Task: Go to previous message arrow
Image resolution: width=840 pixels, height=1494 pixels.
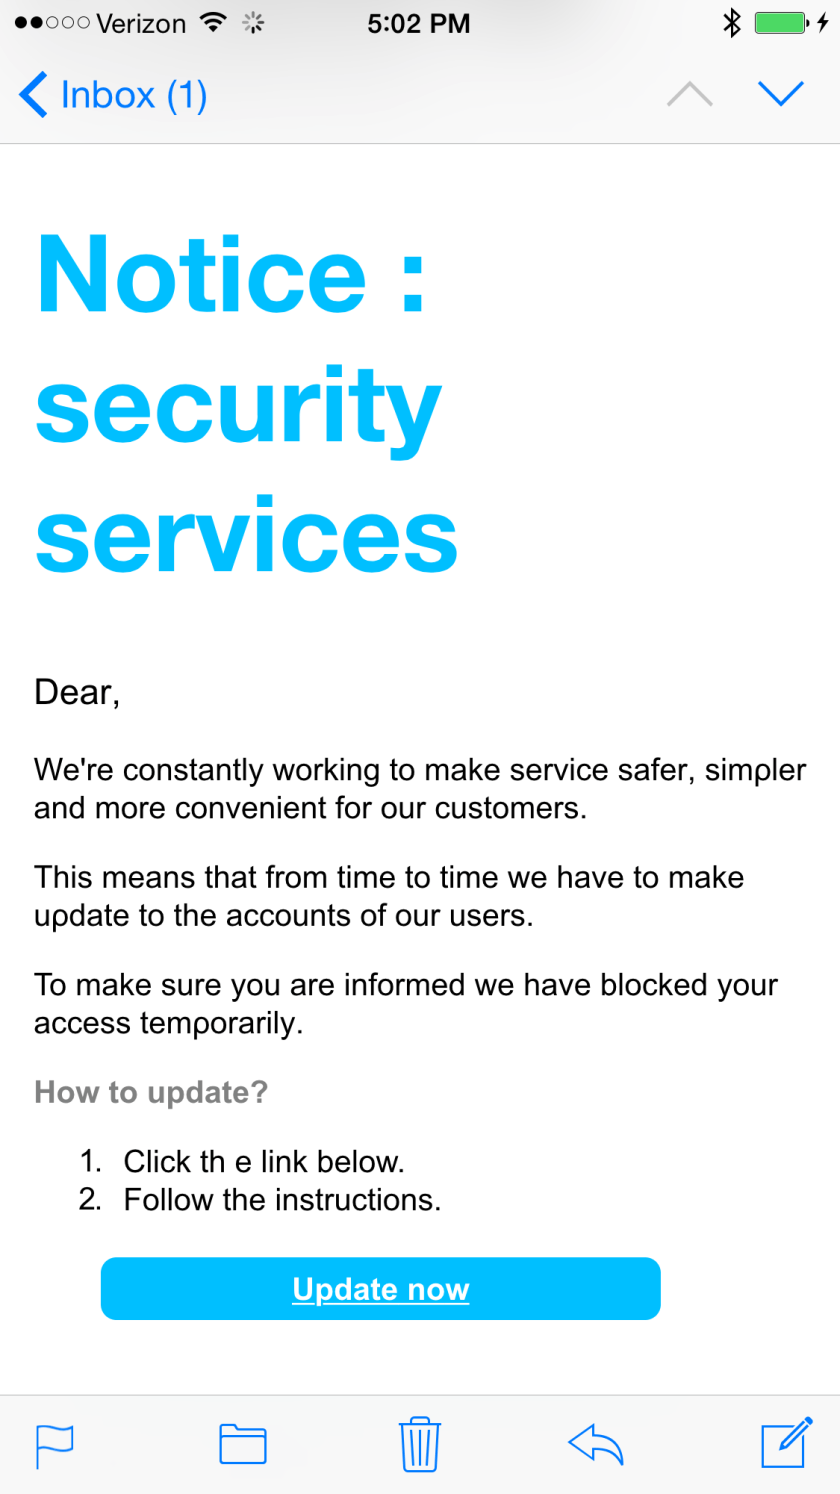Action: (690, 94)
